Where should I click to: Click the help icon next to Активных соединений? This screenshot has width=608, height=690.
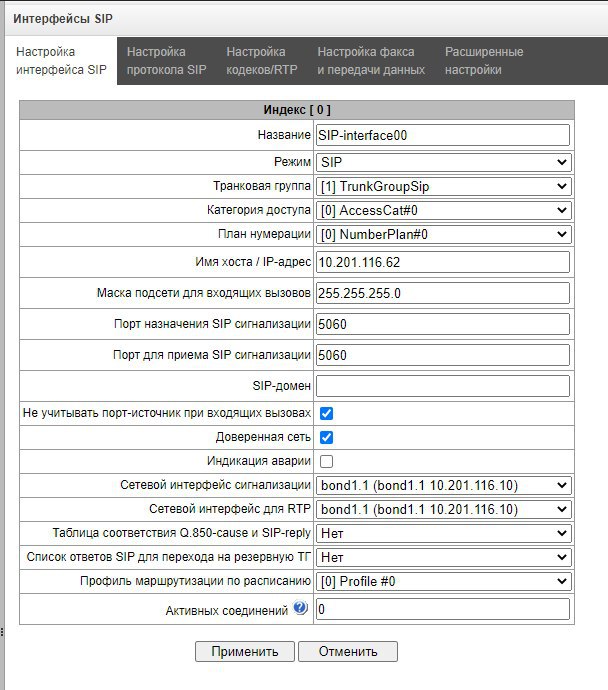coord(301,608)
